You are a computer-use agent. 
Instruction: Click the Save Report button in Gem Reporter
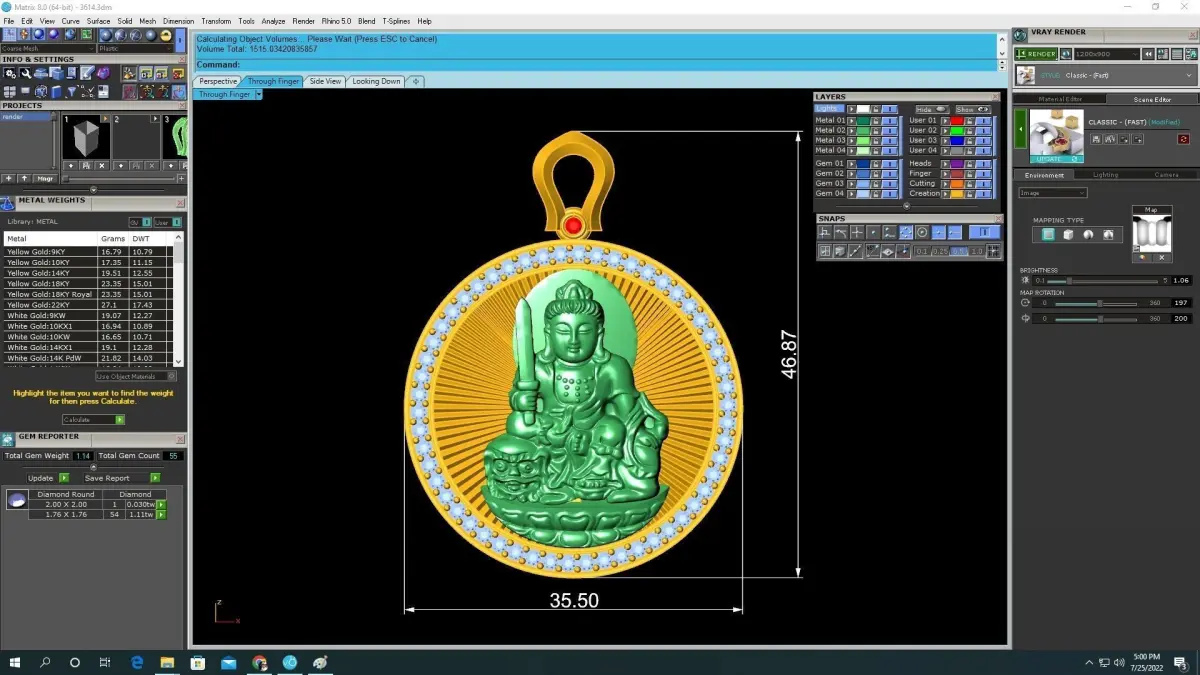[122, 478]
